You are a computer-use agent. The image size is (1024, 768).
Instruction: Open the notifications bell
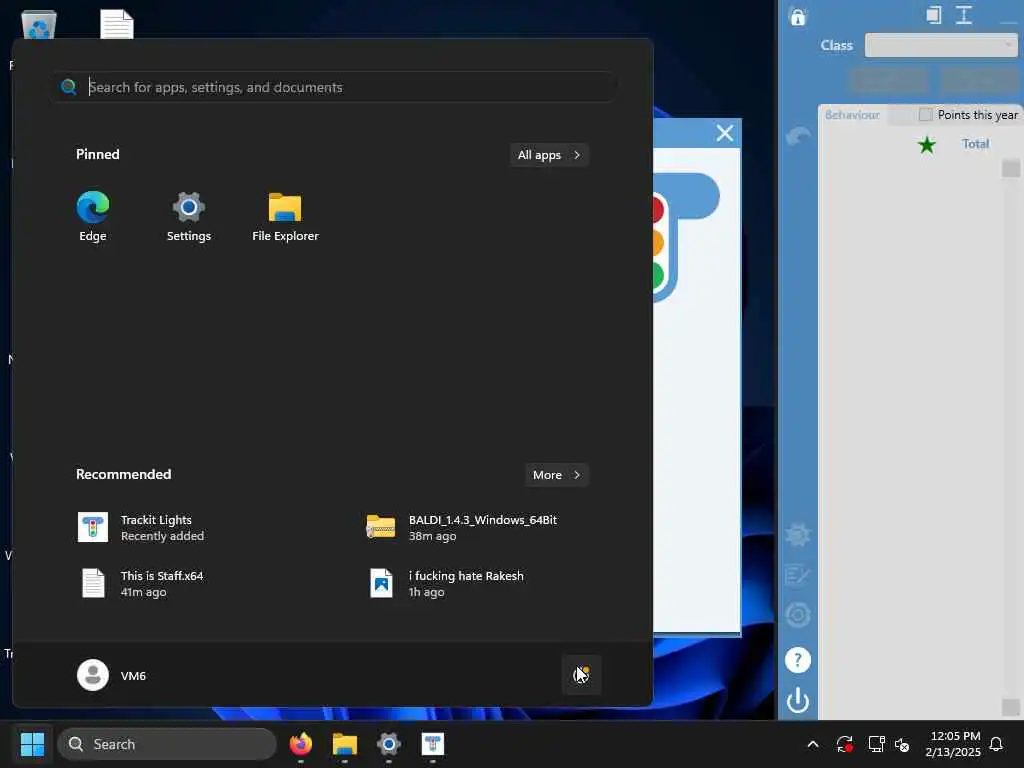coord(996,744)
